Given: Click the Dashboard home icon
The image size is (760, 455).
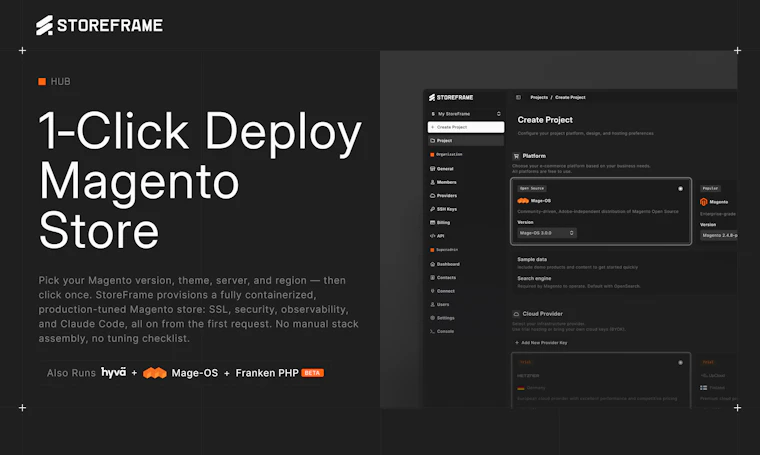Looking at the screenshot, I should (x=432, y=264).
